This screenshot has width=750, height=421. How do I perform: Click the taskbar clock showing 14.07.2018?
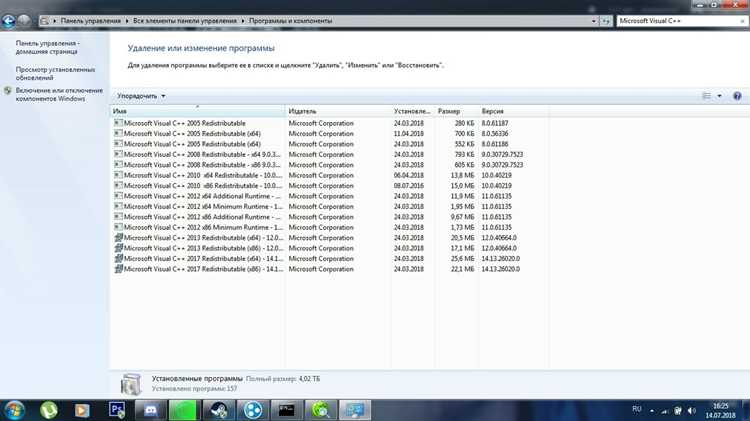click(720, 410)
